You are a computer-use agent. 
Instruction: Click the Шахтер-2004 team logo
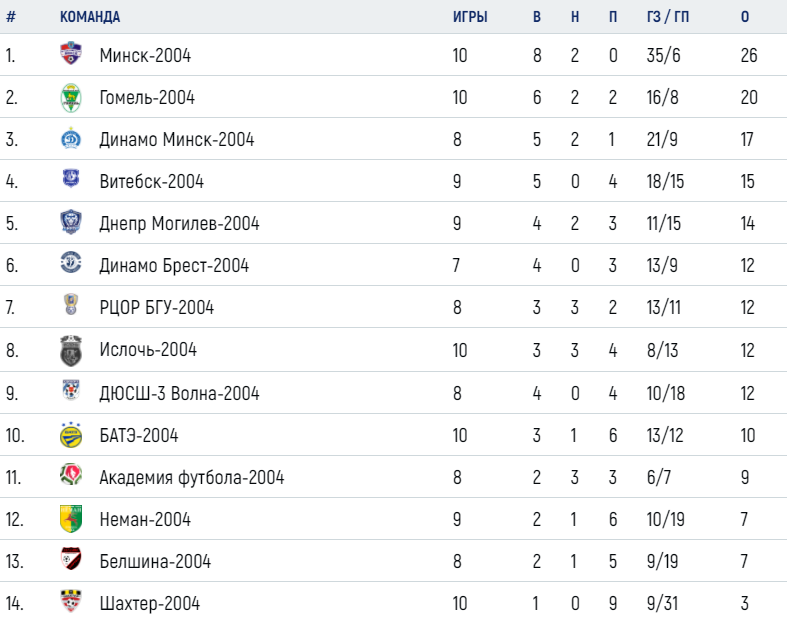point(71,601)
